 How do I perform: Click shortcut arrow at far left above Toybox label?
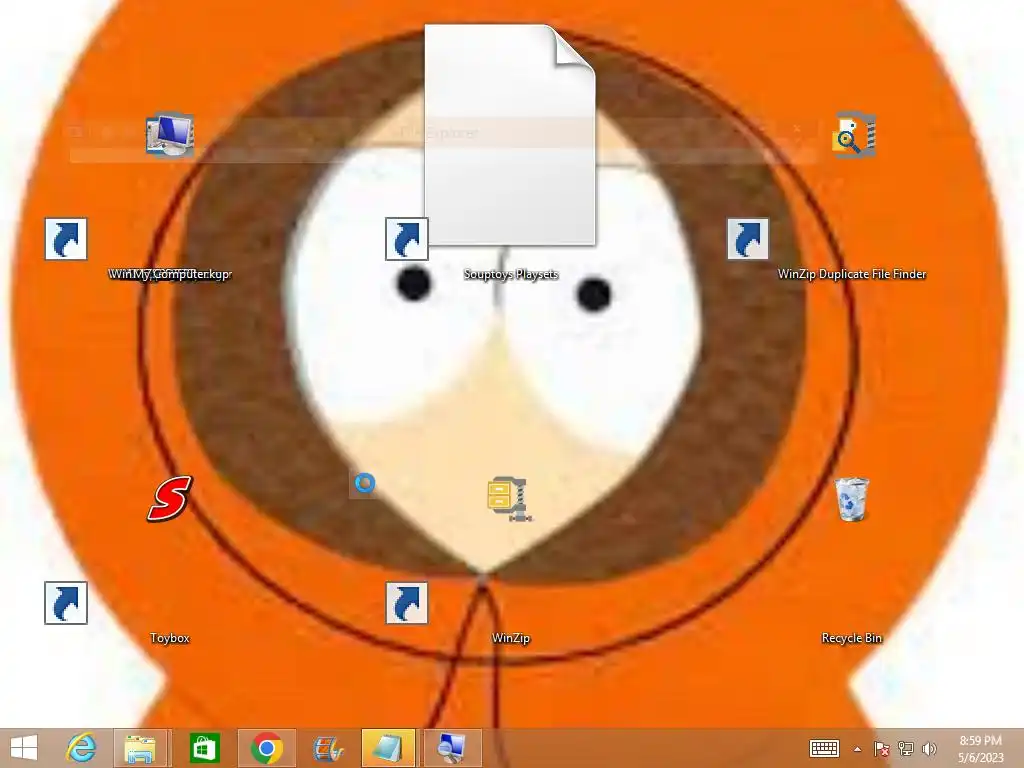click(x=66, y=603)
